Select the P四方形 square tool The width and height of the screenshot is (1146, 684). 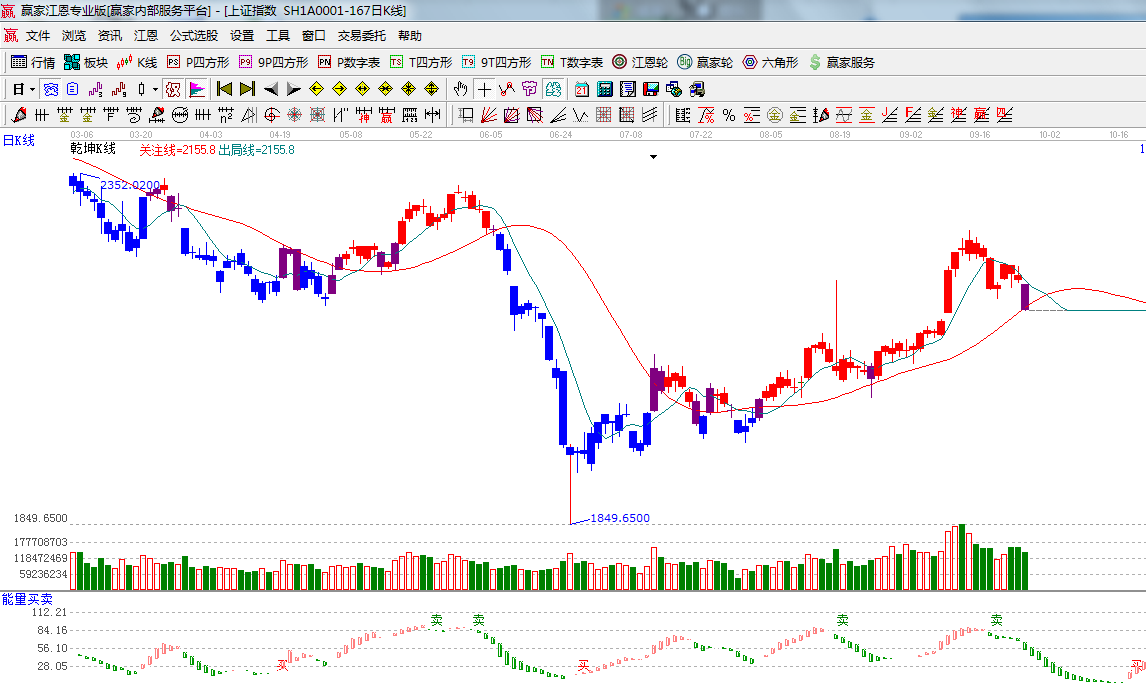point(198,62)
